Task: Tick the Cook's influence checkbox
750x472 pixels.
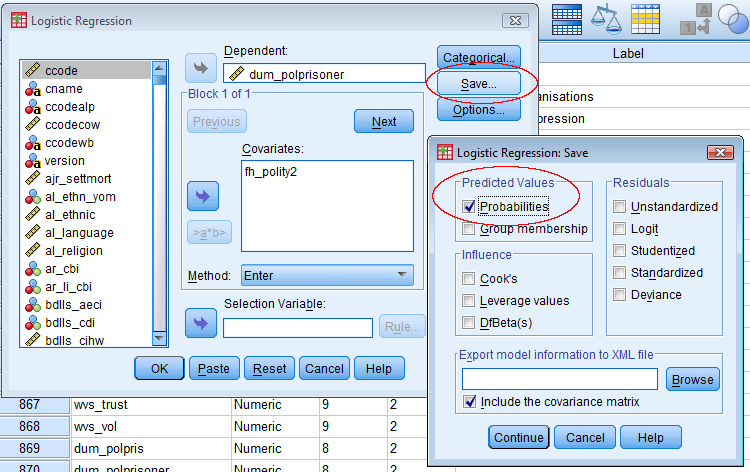Action: 469,279
